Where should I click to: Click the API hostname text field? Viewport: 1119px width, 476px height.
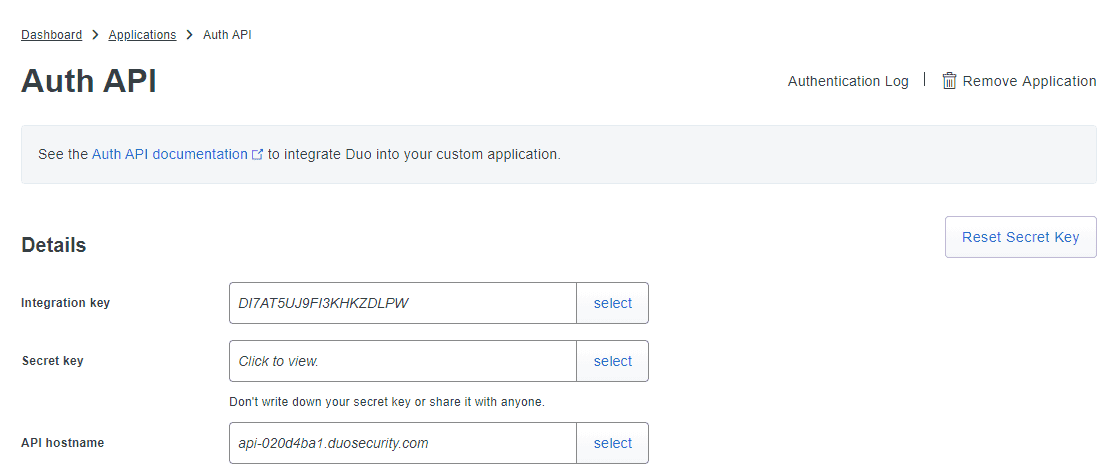(x=402, y=443)
